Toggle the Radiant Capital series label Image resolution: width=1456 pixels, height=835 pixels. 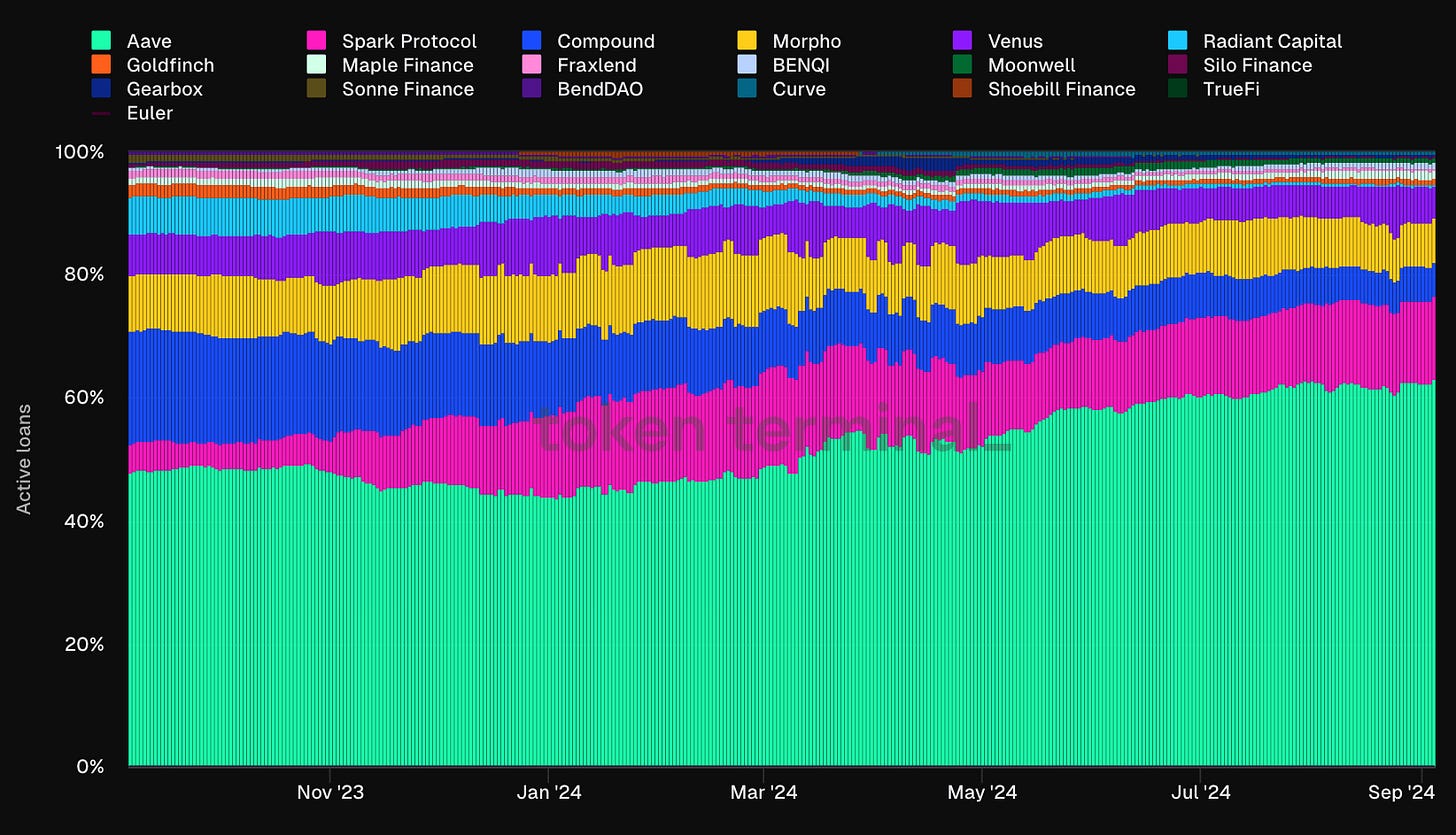pos(1273,41)
